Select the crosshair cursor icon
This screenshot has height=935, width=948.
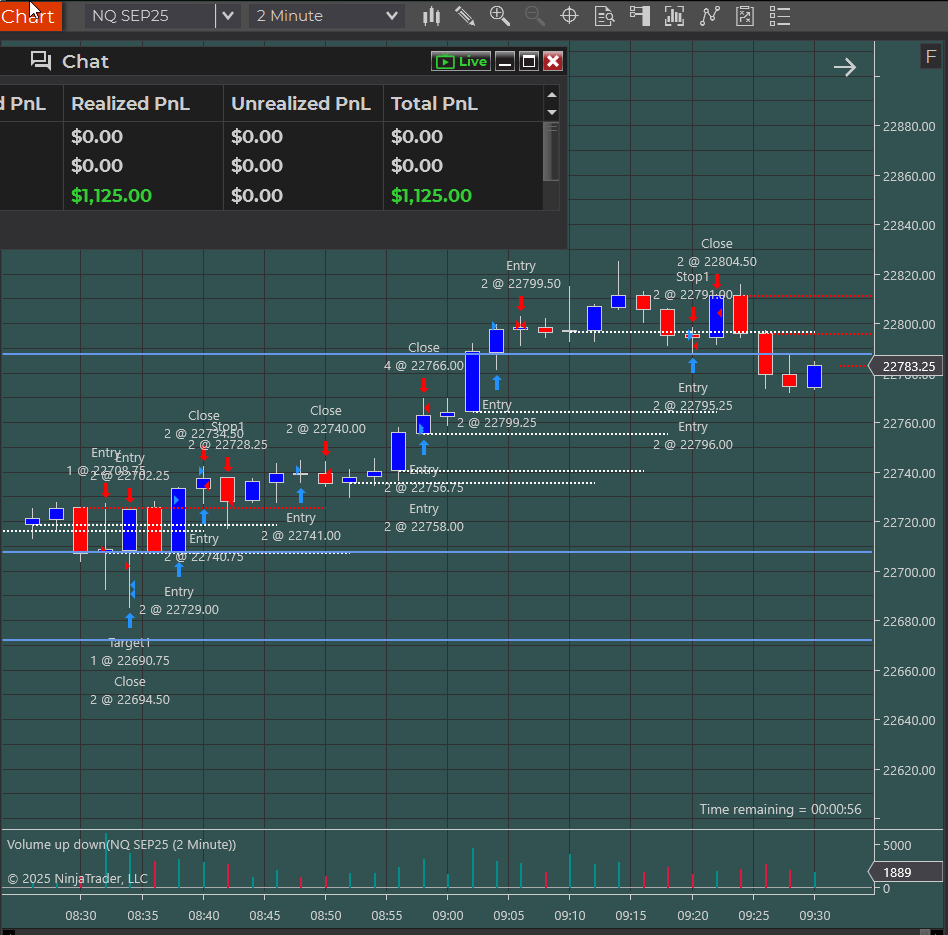[569, 16]
